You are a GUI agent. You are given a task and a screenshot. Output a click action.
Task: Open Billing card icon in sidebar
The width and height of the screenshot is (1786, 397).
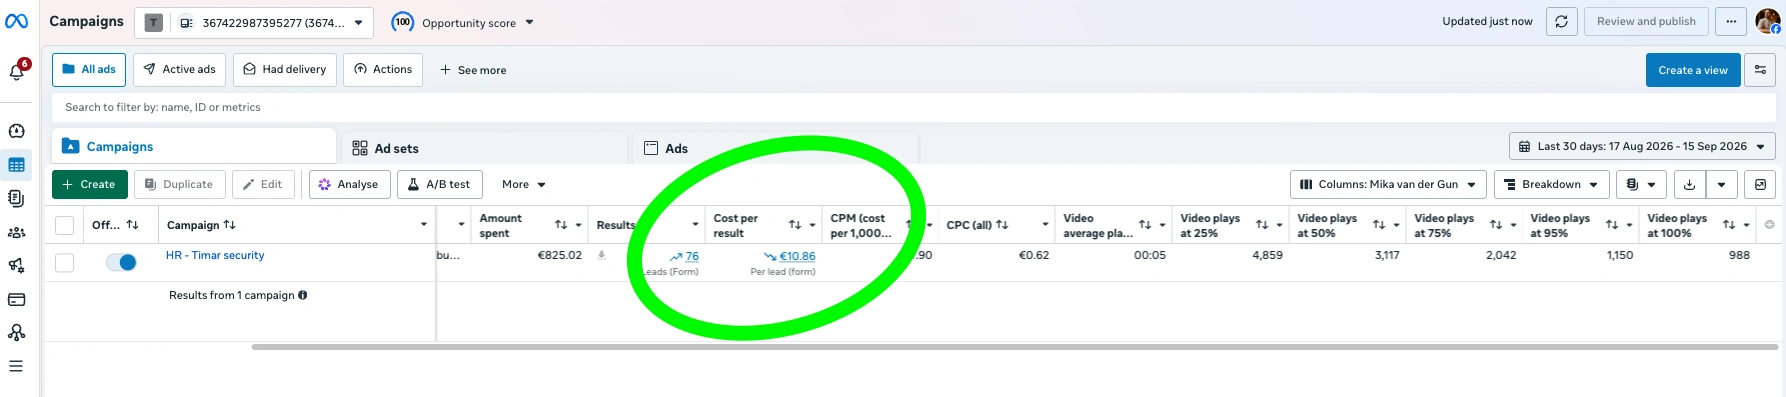coord(16,299)
